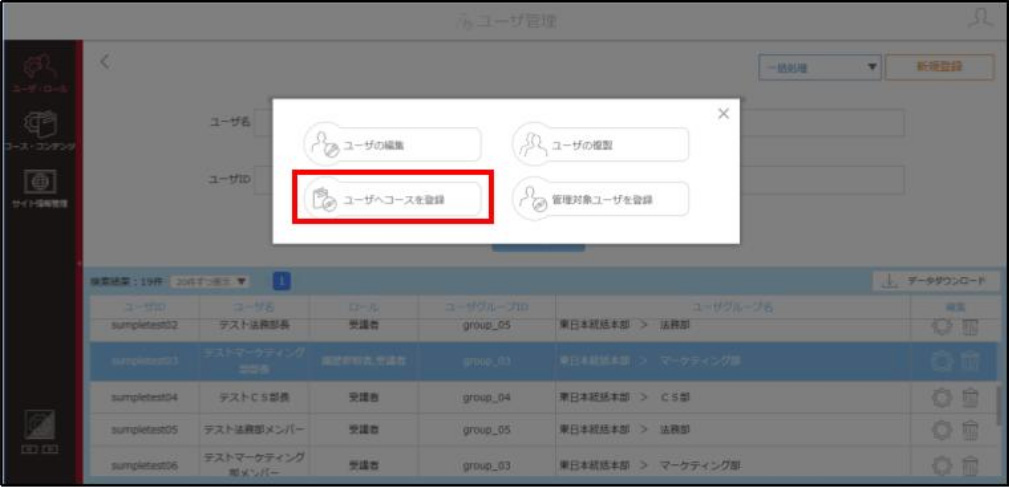The height and width of the screenshot is (487, 1009).
Task: Click gear icon for sumpletest06 row
Action: 943,464
